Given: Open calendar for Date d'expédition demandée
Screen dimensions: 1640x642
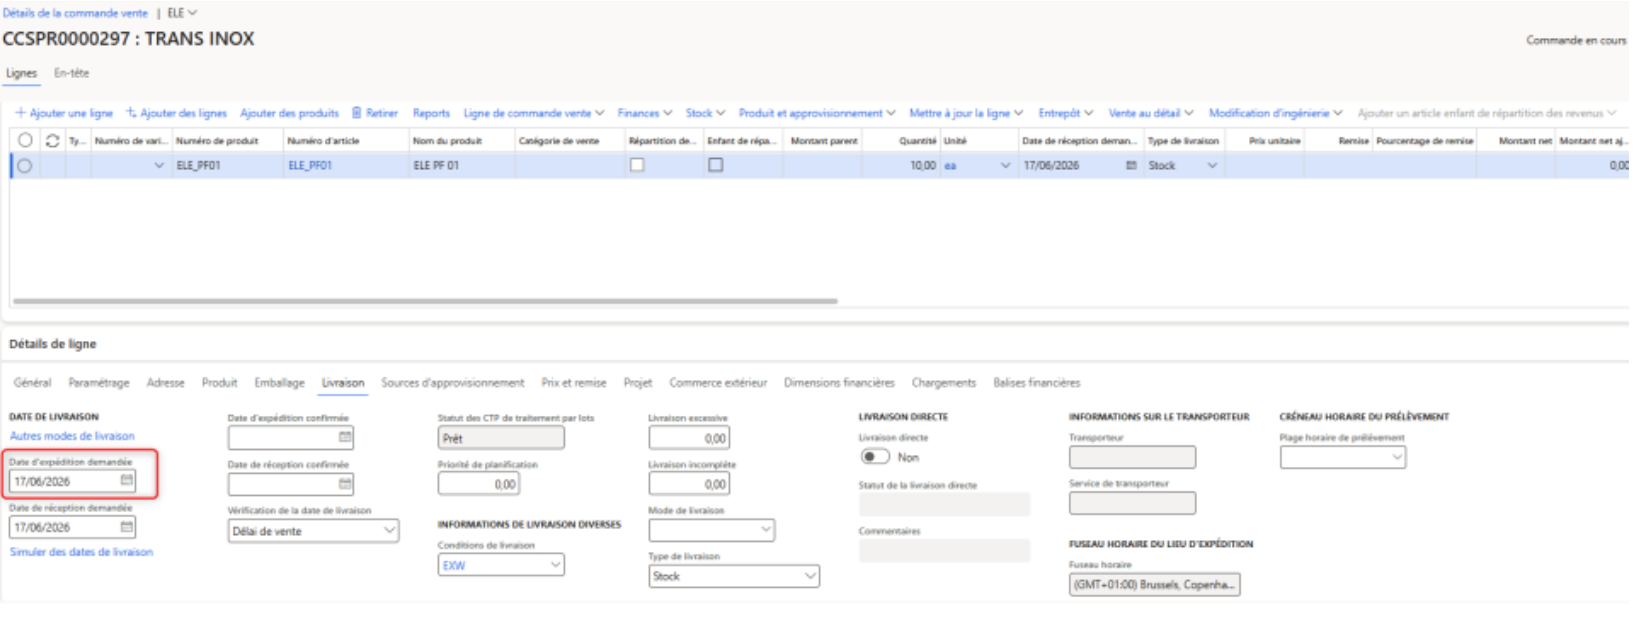Looking at the screenshot, I should pos(127,481).
